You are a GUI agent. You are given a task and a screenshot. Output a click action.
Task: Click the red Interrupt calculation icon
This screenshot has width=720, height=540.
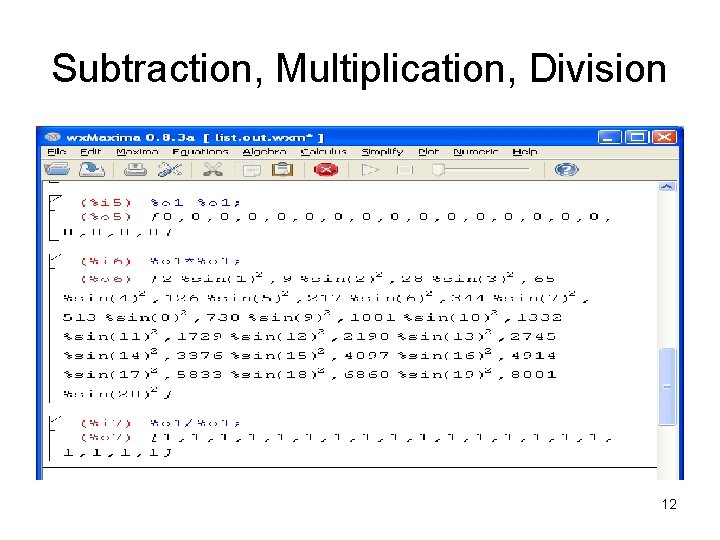tap(326, 170)
